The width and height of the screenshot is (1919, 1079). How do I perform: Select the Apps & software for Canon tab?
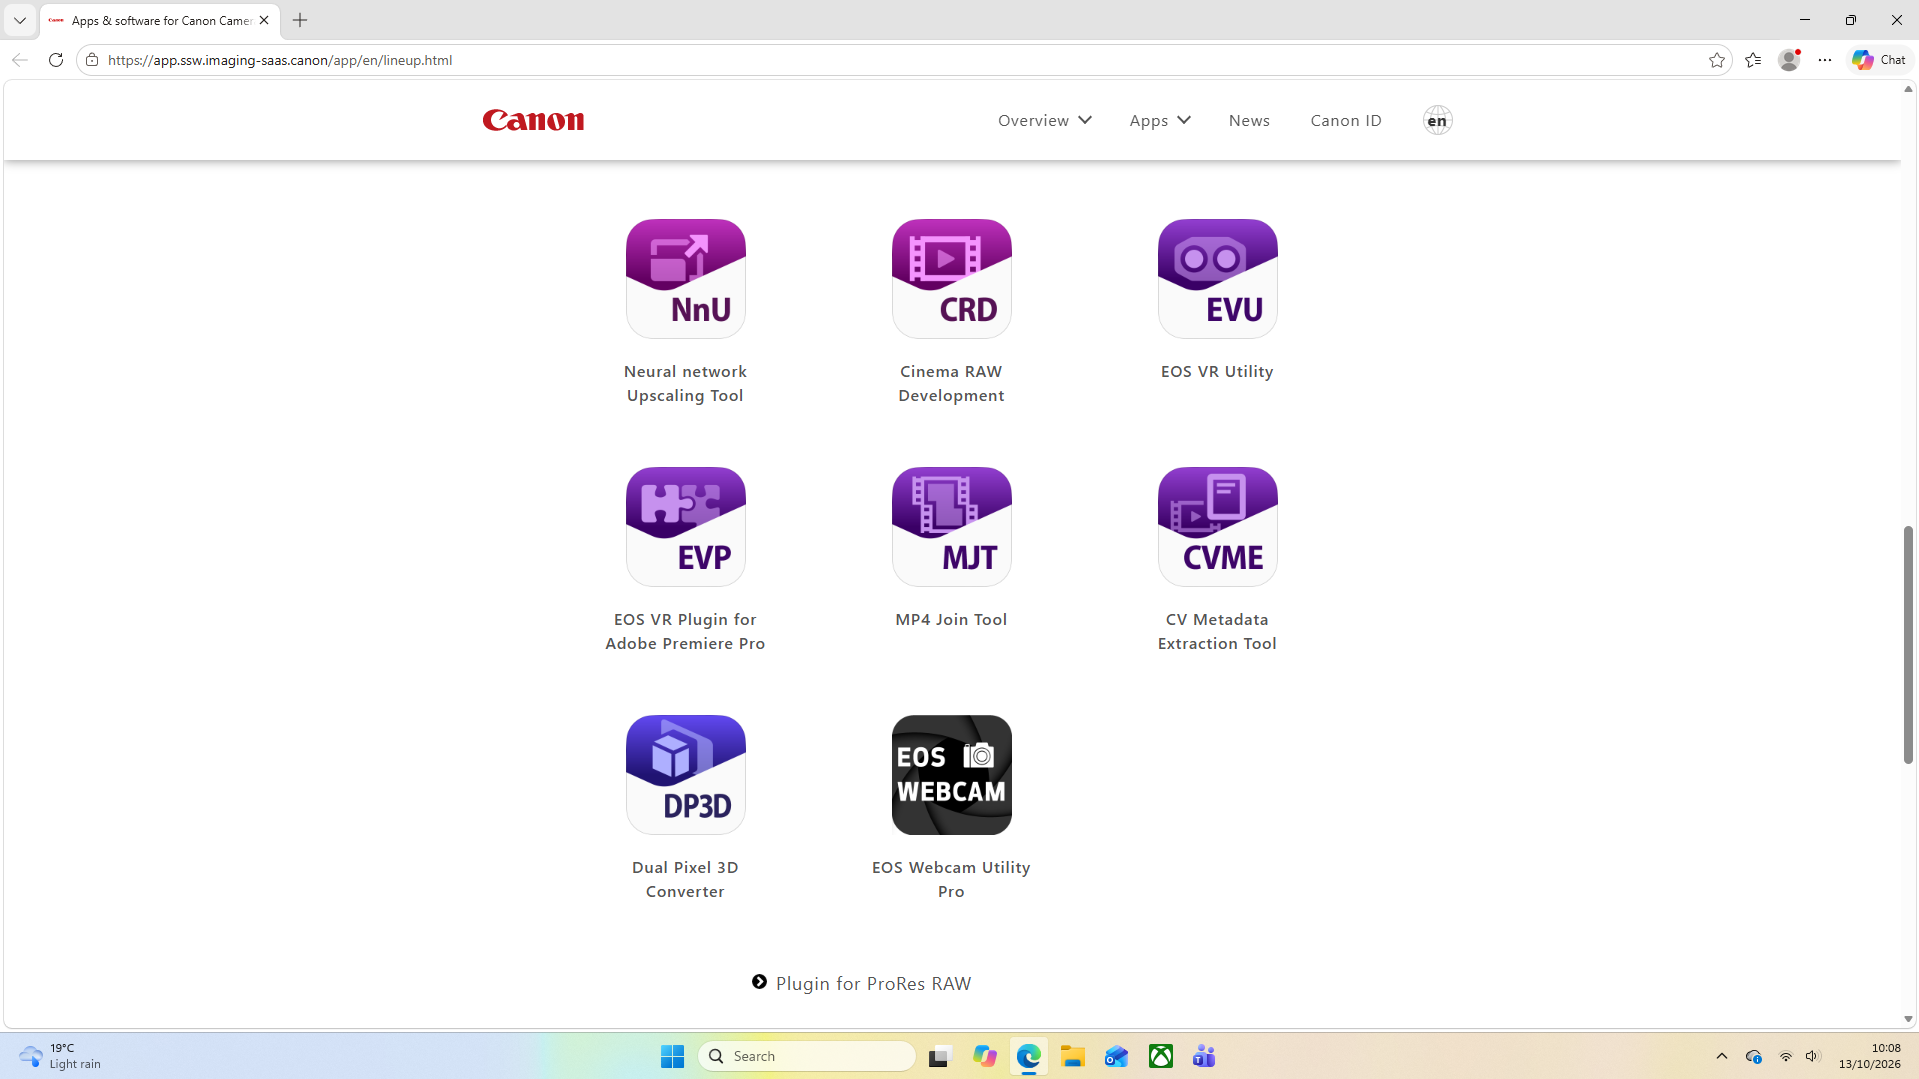coord(160,20)
